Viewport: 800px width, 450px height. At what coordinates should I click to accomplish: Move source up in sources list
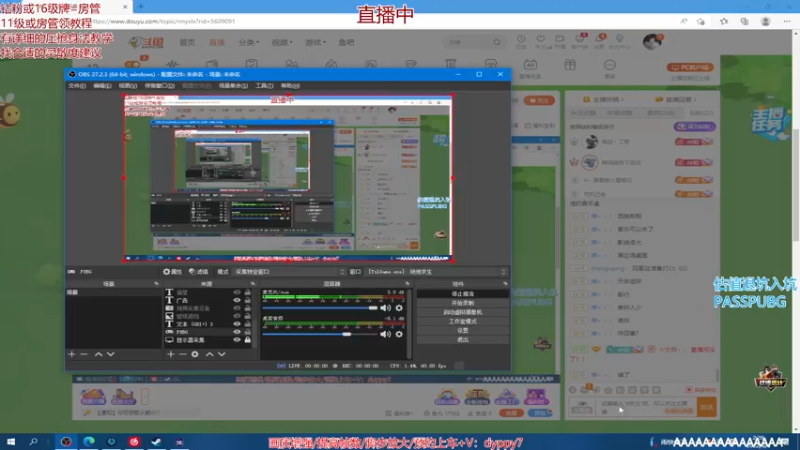tap(210, 354)
